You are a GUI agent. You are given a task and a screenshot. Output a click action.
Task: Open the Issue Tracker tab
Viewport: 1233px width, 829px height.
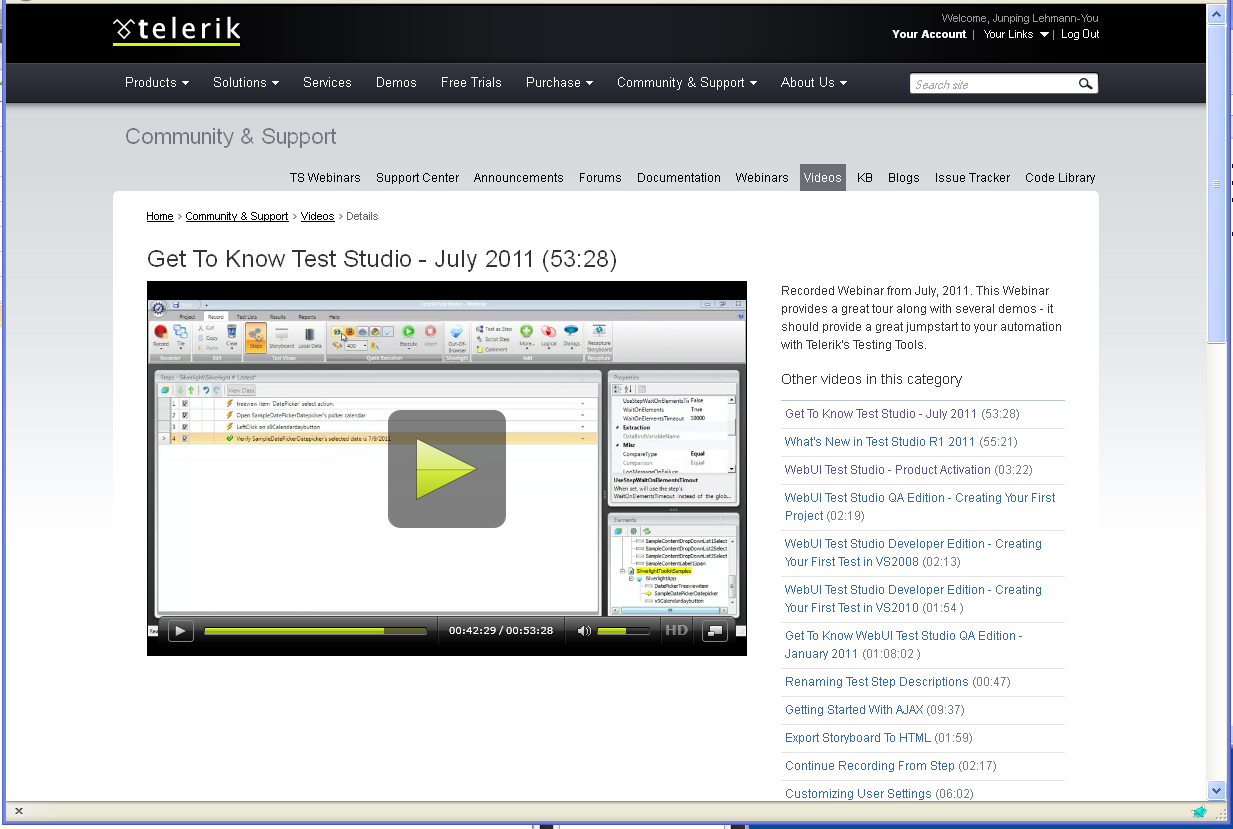coord(972,178)
